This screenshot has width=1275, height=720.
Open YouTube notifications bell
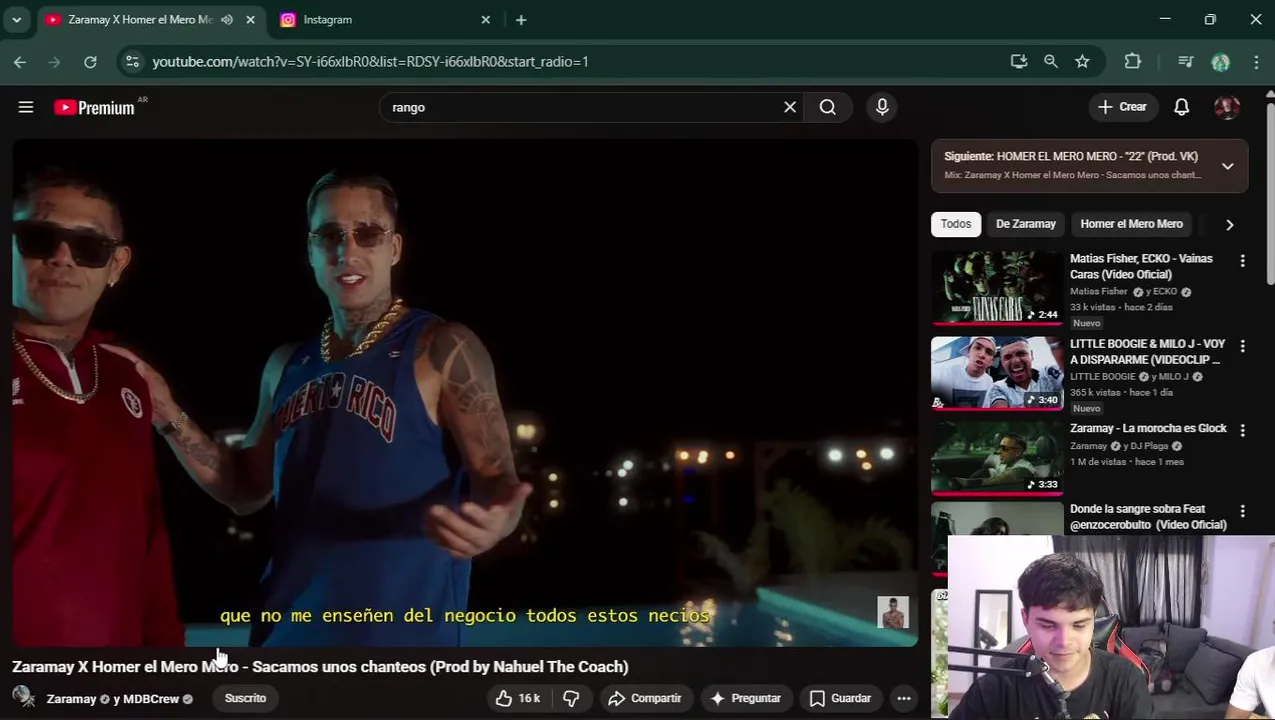(1181, 107)
